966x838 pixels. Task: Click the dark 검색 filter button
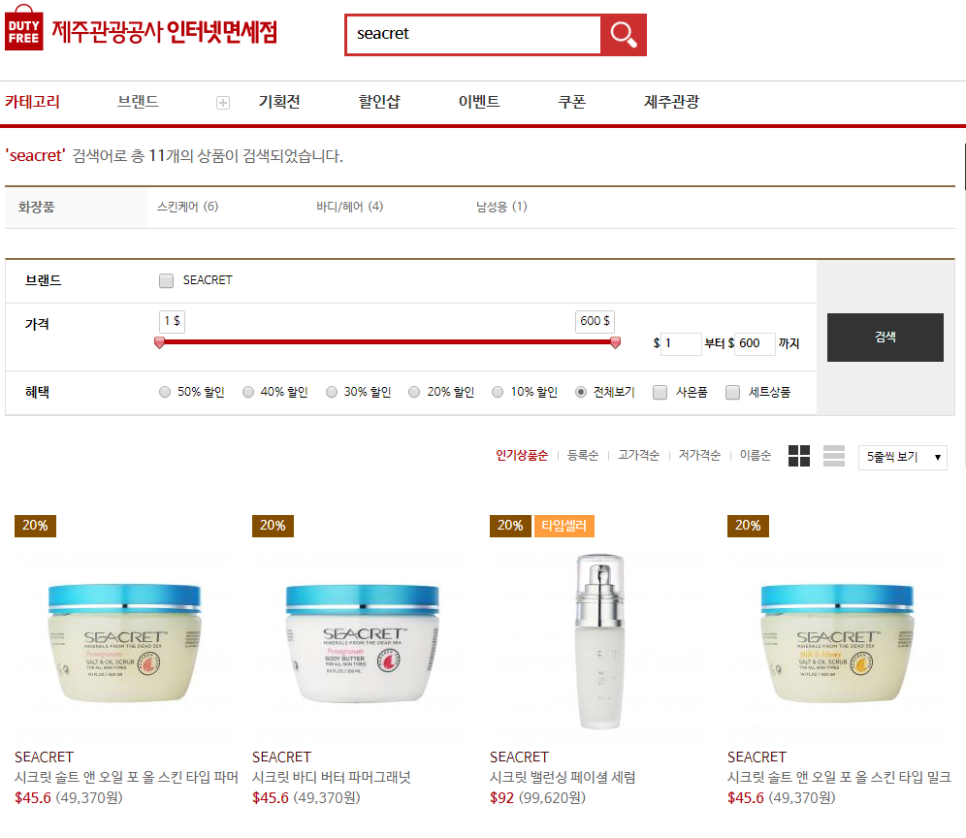pyautogui.click(x=885, y=337)
